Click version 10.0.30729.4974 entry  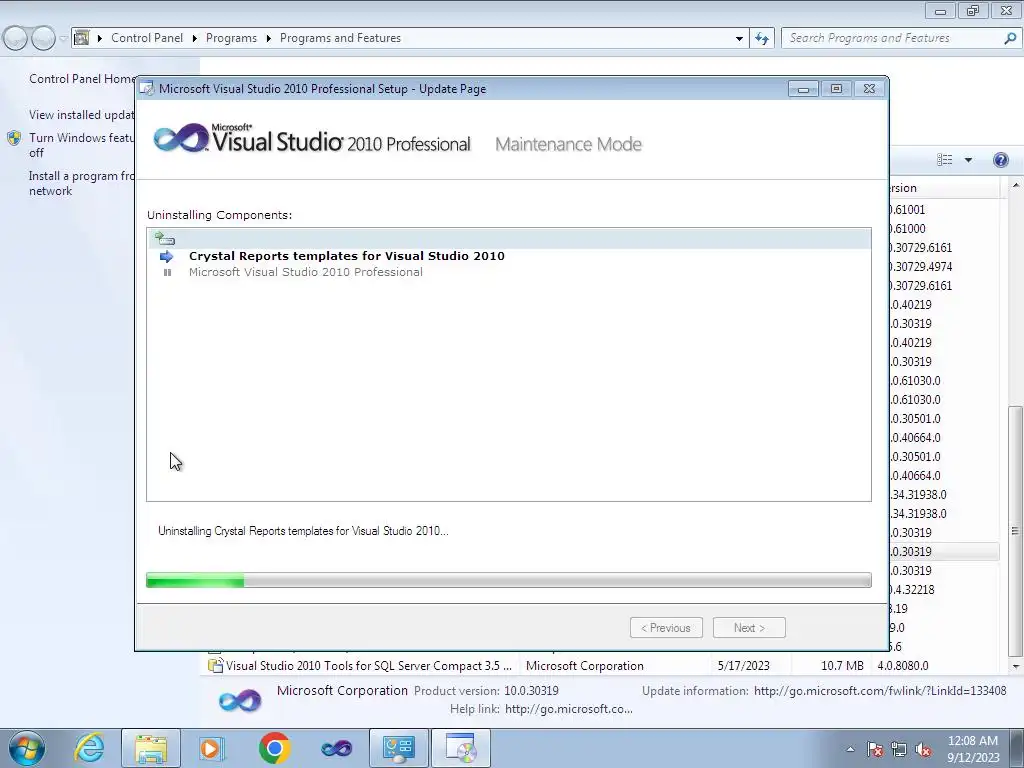(920, 266)
